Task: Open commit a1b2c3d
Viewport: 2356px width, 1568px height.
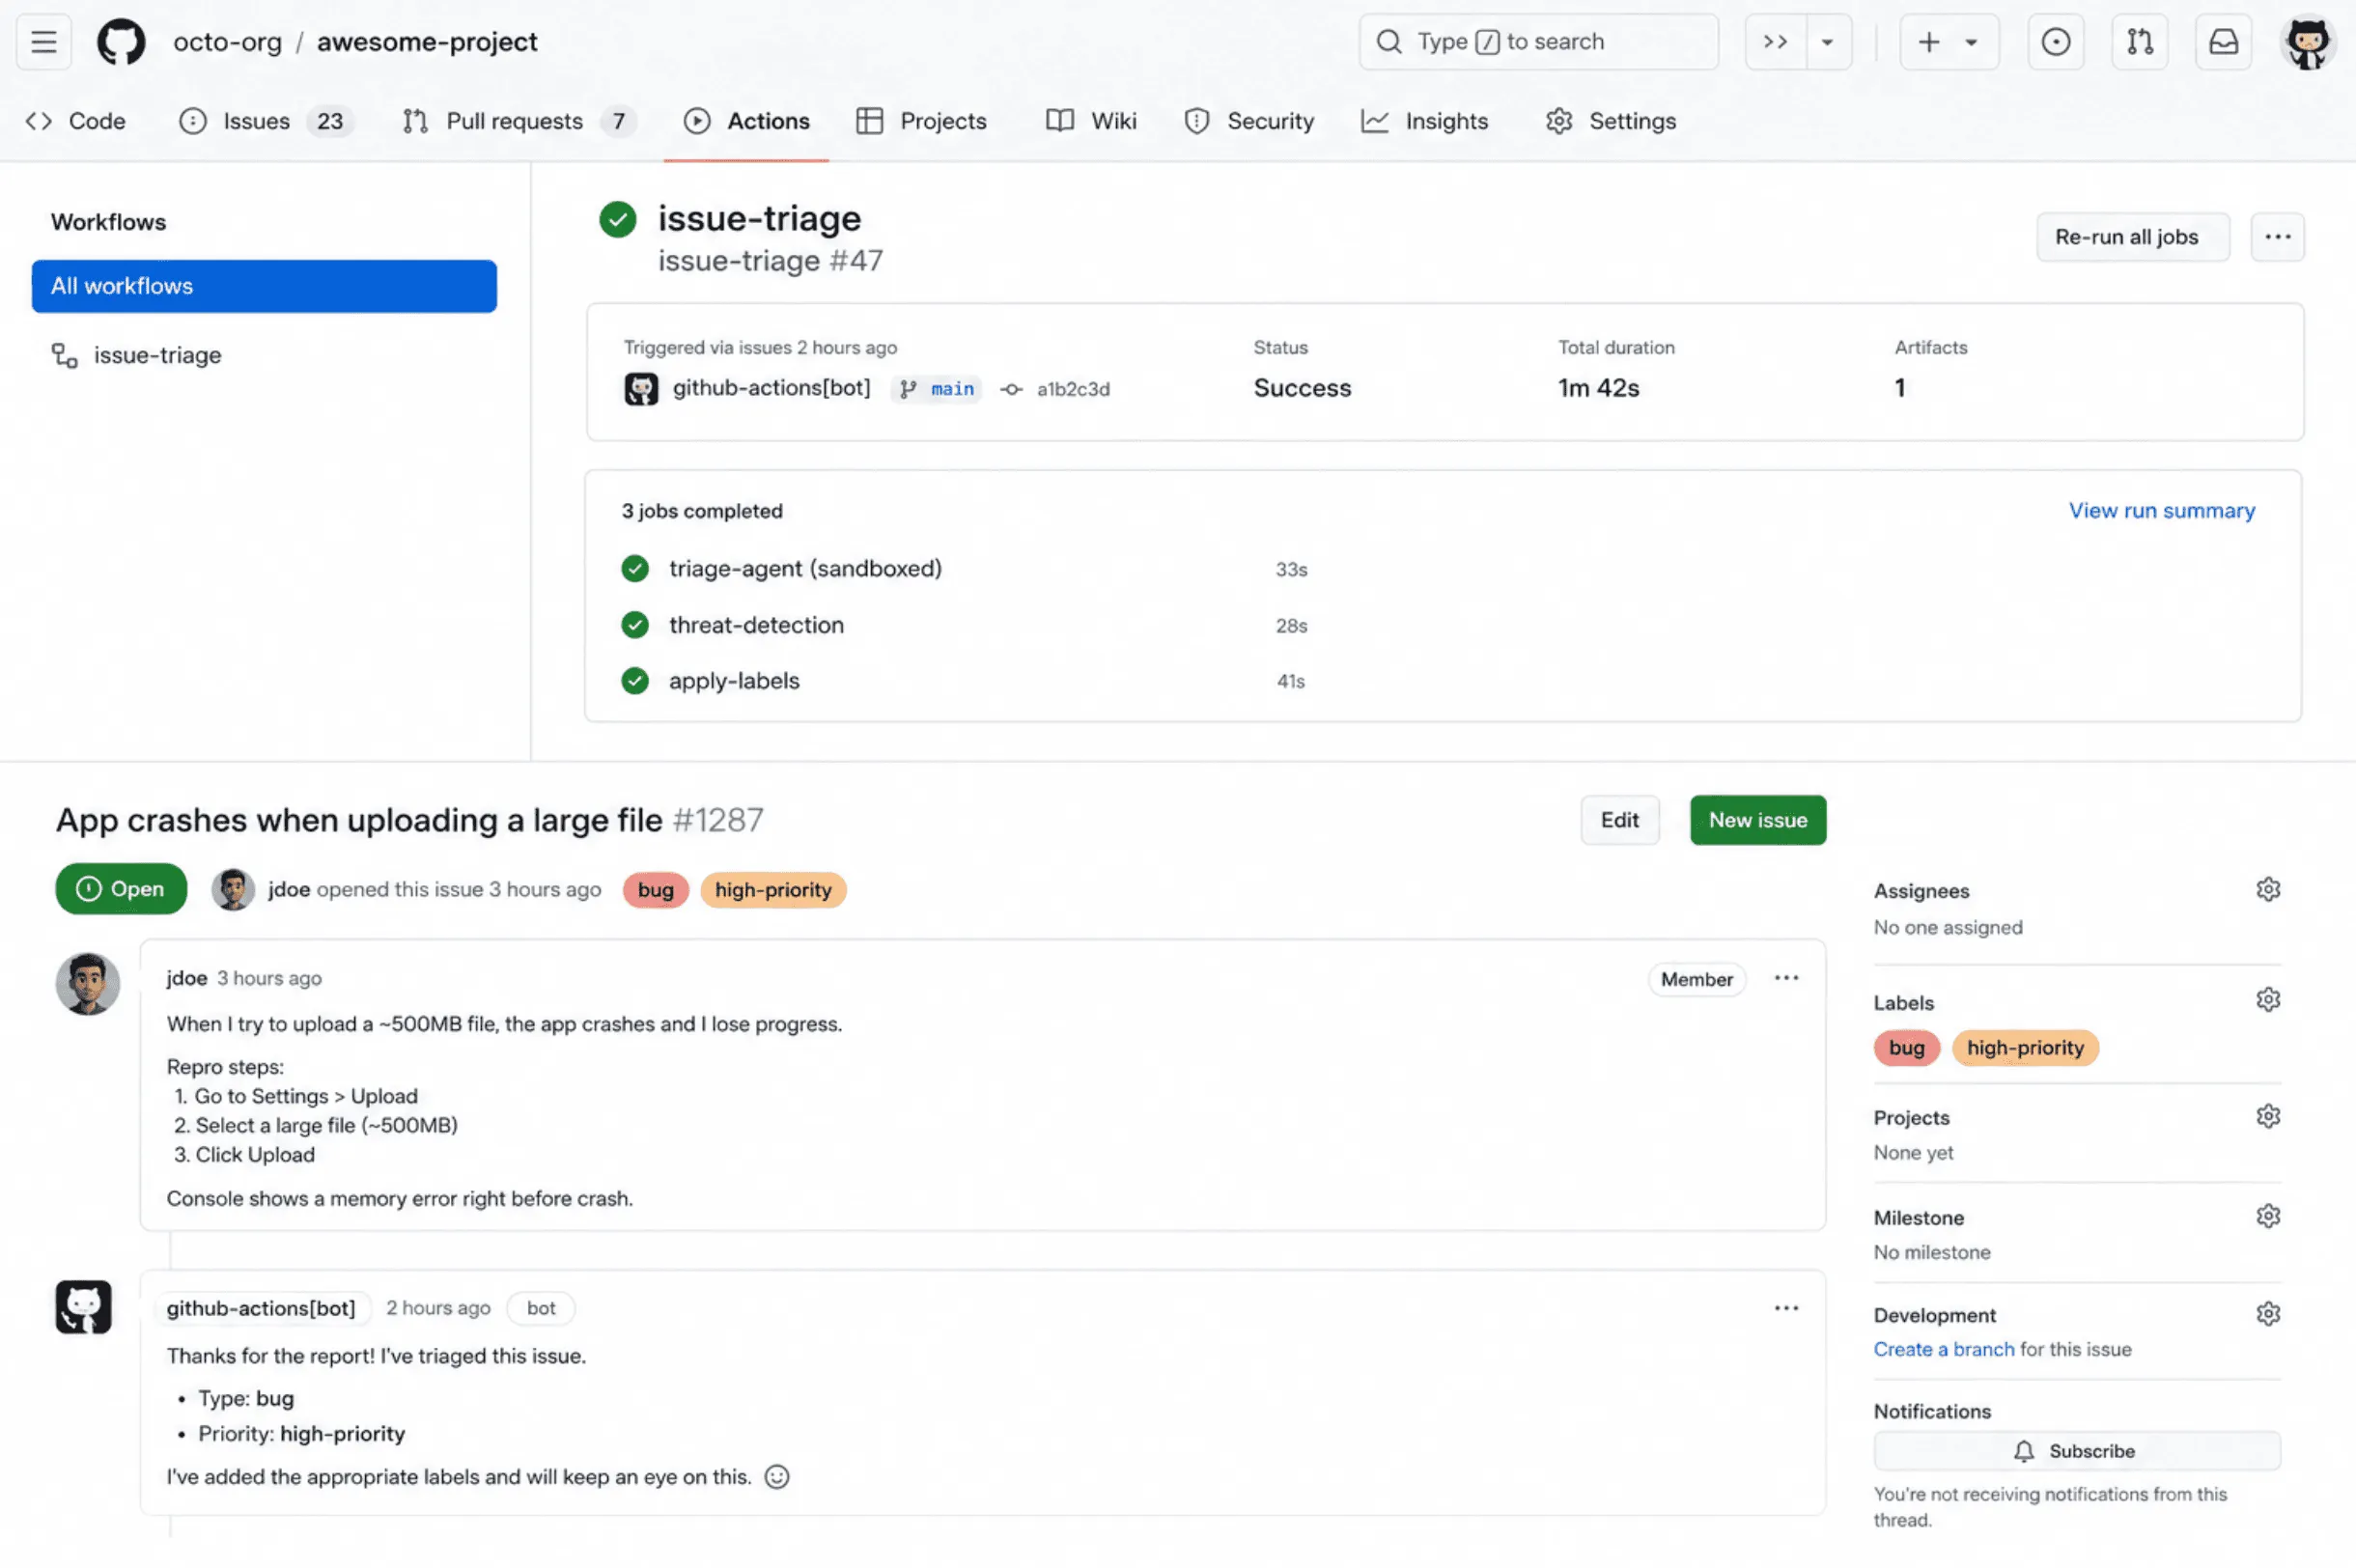Action: (x=1072, y=389)
